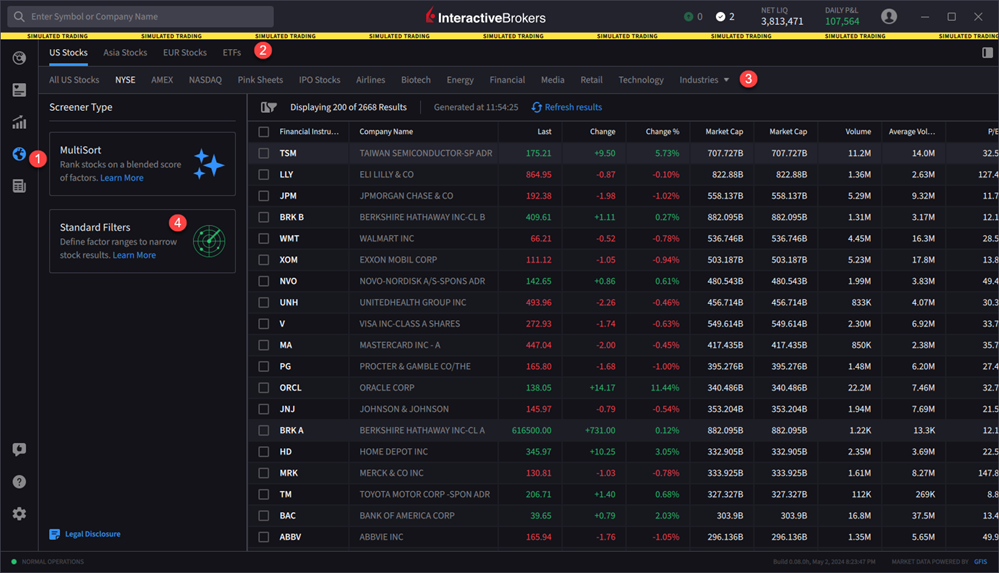999x573 pixels.
Task: Click the NVO ticker symbol
Action: click(x=288, y=281)
